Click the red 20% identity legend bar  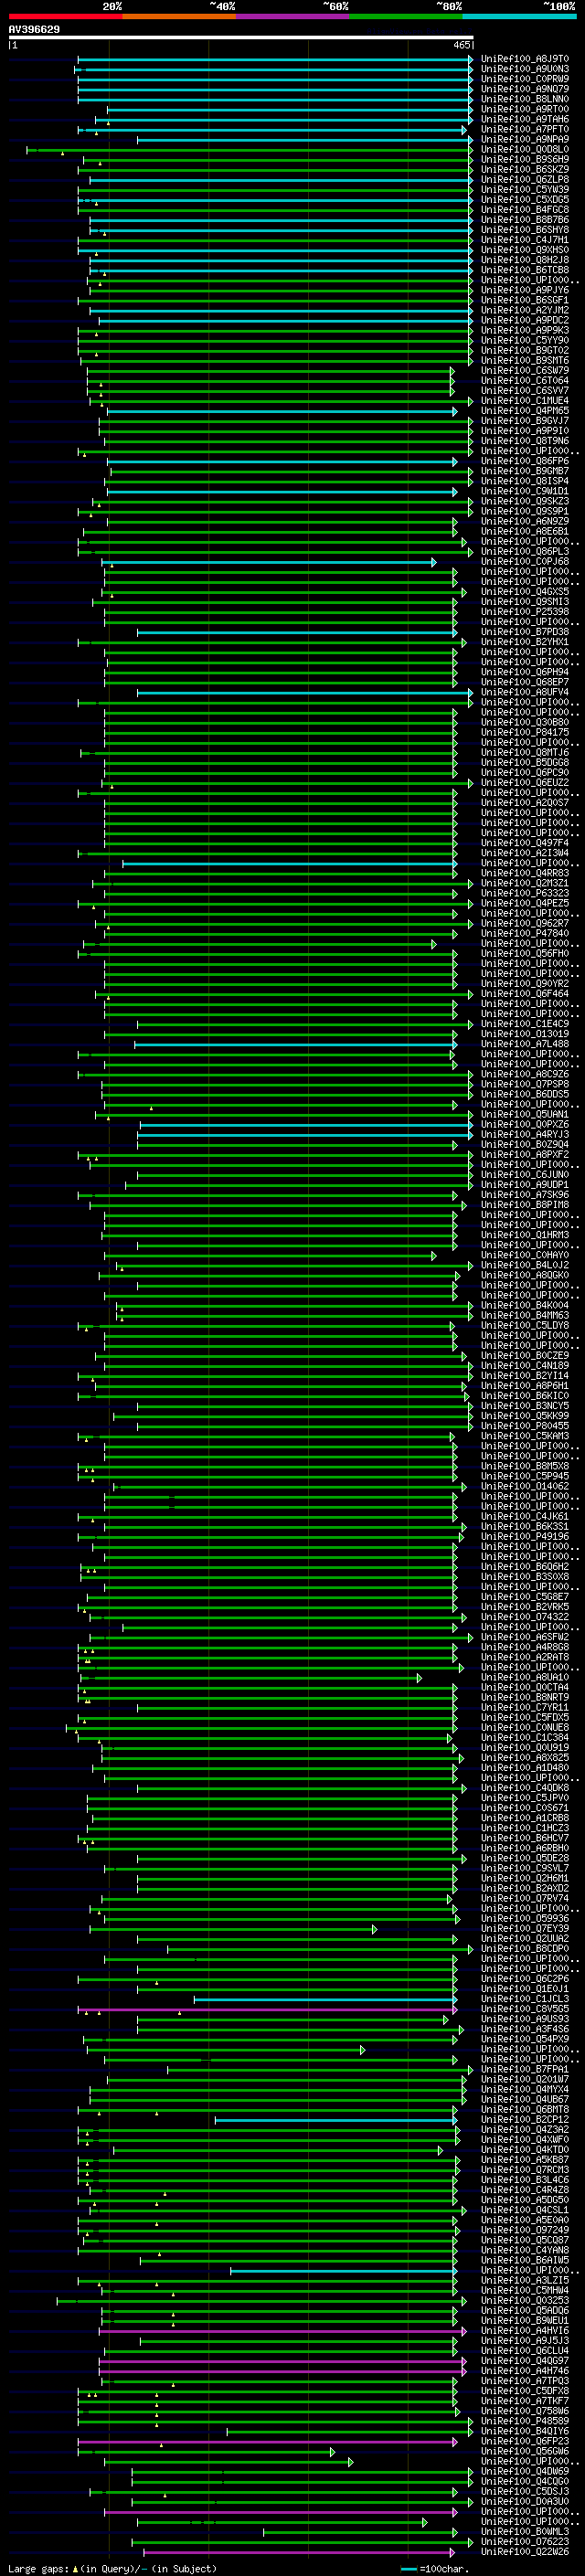click(x=65, y=16)
